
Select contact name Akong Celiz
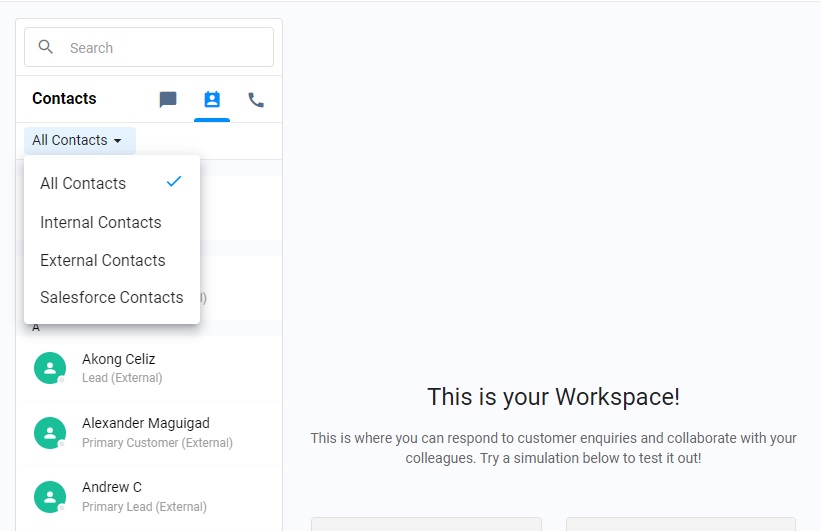click(x=118, y=359)
